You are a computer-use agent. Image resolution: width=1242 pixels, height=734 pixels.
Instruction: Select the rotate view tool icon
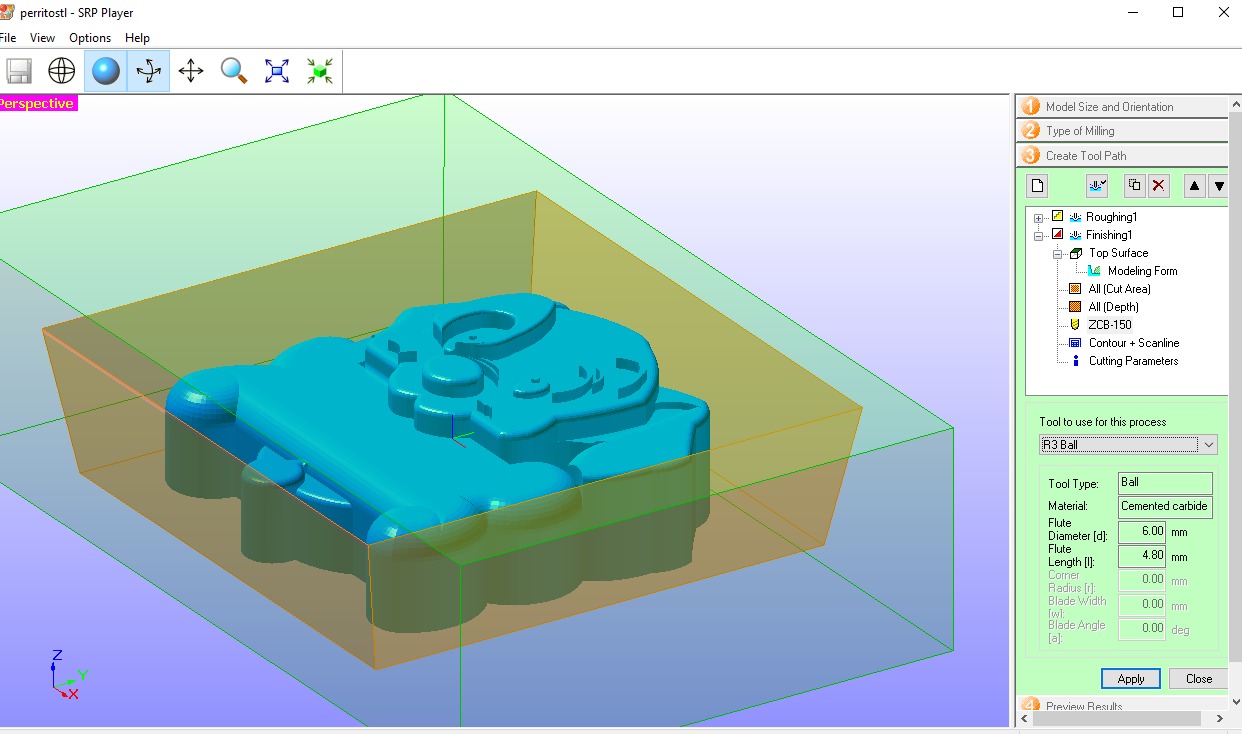148,71
